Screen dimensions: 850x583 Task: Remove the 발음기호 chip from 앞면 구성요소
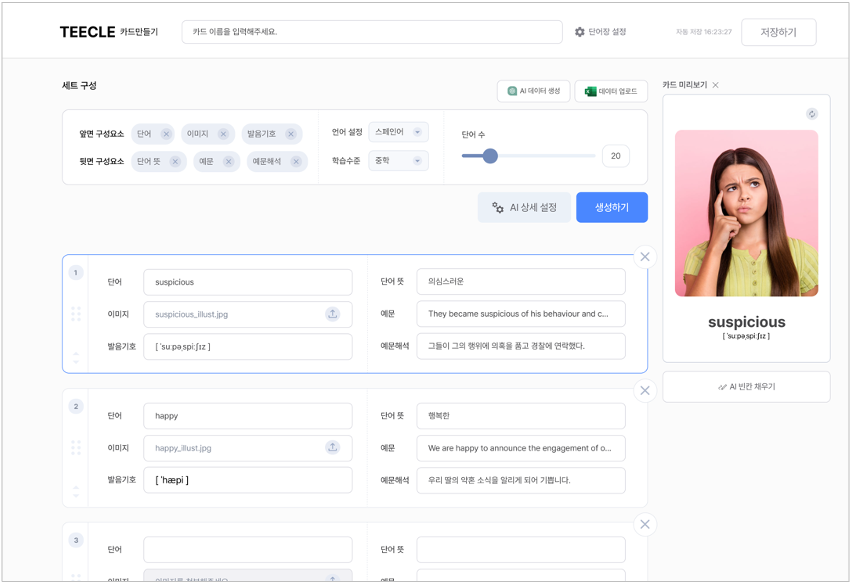pos(291,133)
